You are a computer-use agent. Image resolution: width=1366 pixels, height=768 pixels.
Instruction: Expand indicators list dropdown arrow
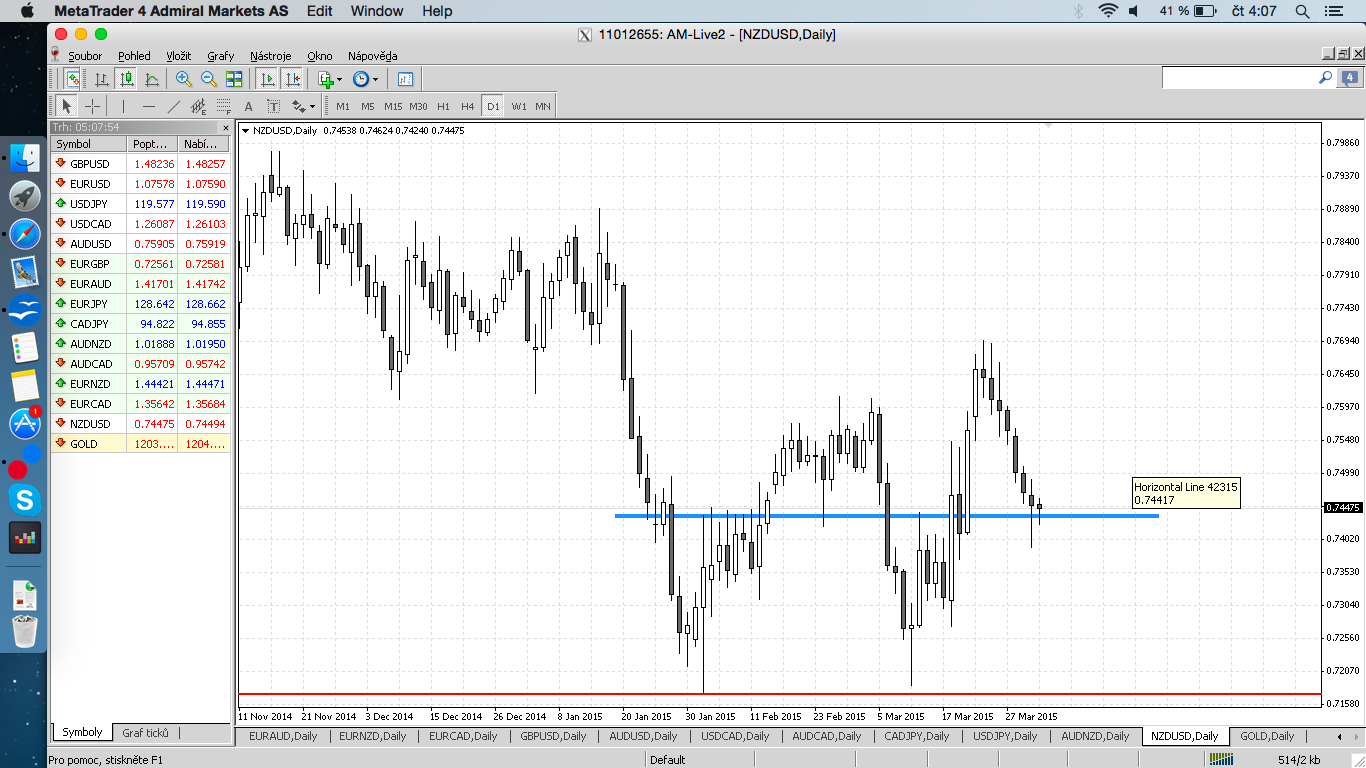(x=339, y=79)
